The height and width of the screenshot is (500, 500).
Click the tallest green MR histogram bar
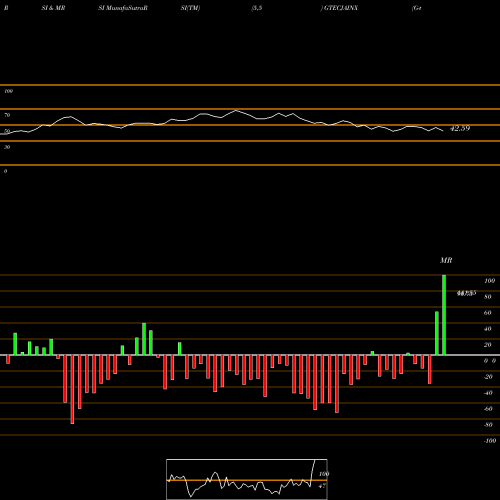(x=444, y=315)
